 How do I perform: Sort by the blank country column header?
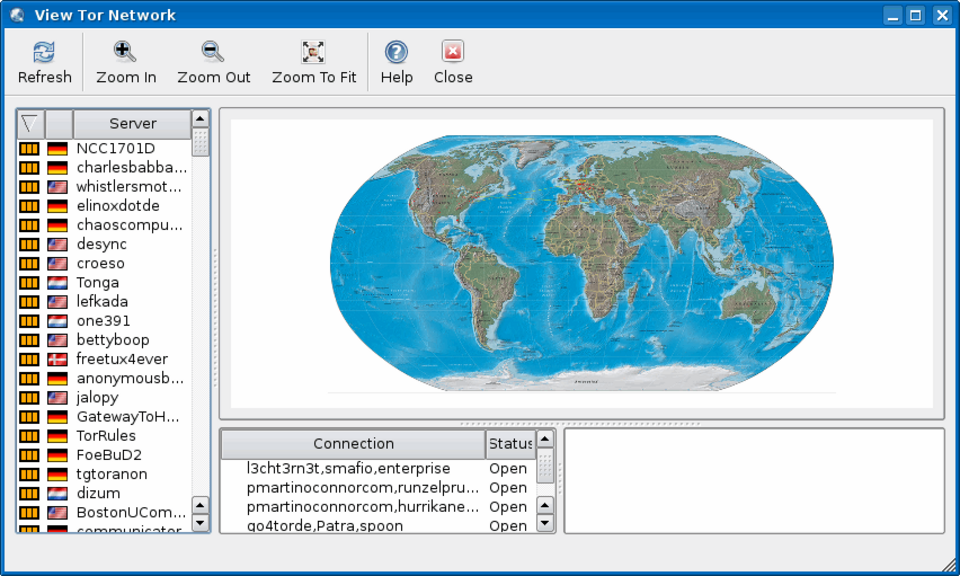click(x=59, y=124)
